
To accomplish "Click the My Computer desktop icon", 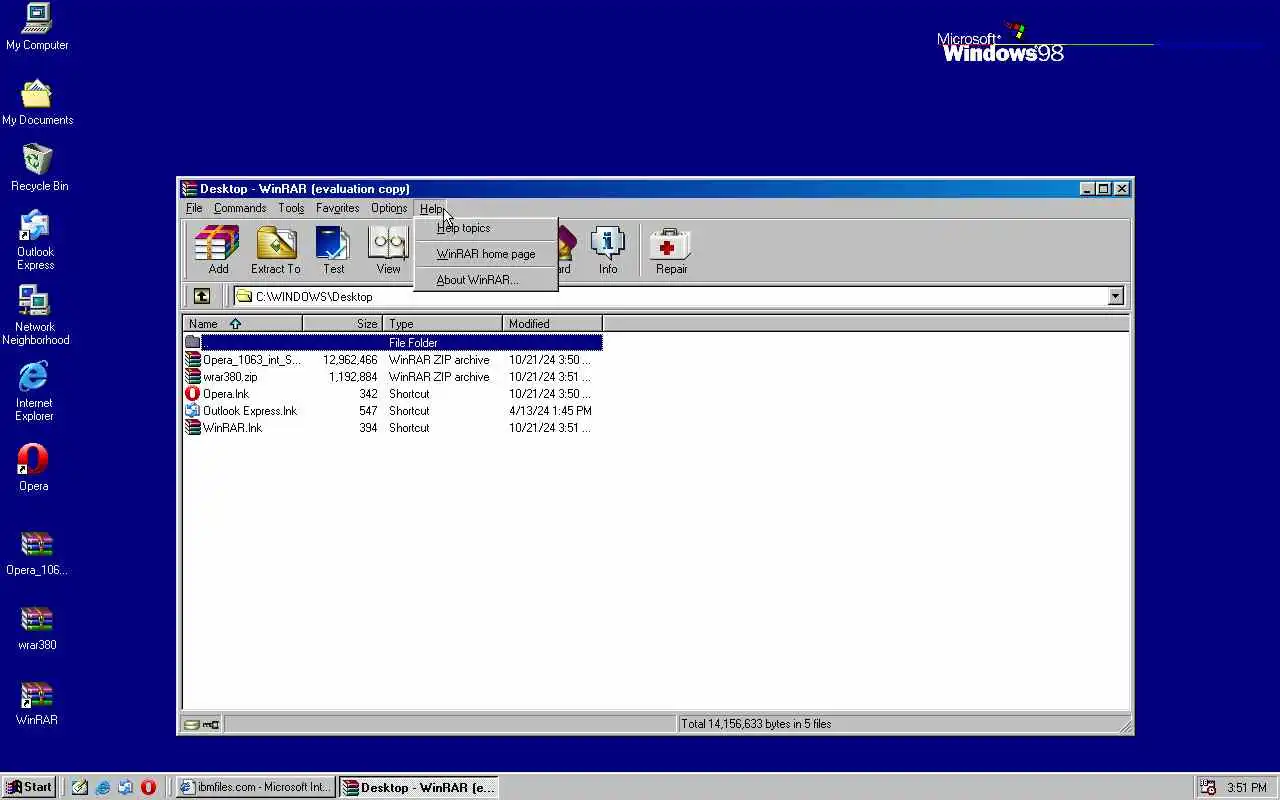I will [x=37, y=27].
